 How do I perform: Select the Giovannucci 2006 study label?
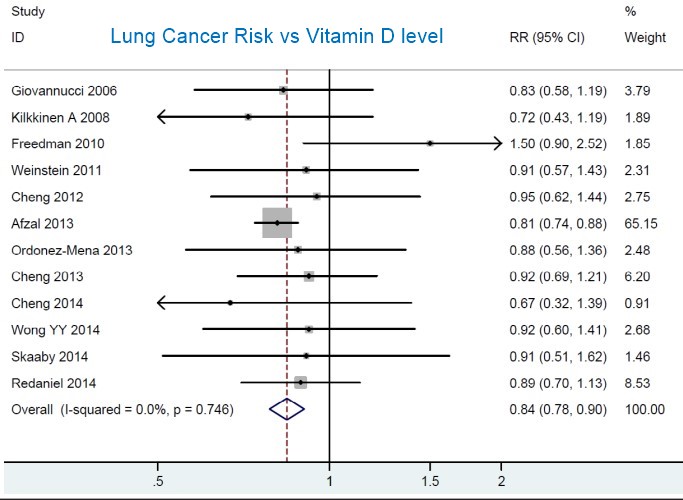click(64, 91)
